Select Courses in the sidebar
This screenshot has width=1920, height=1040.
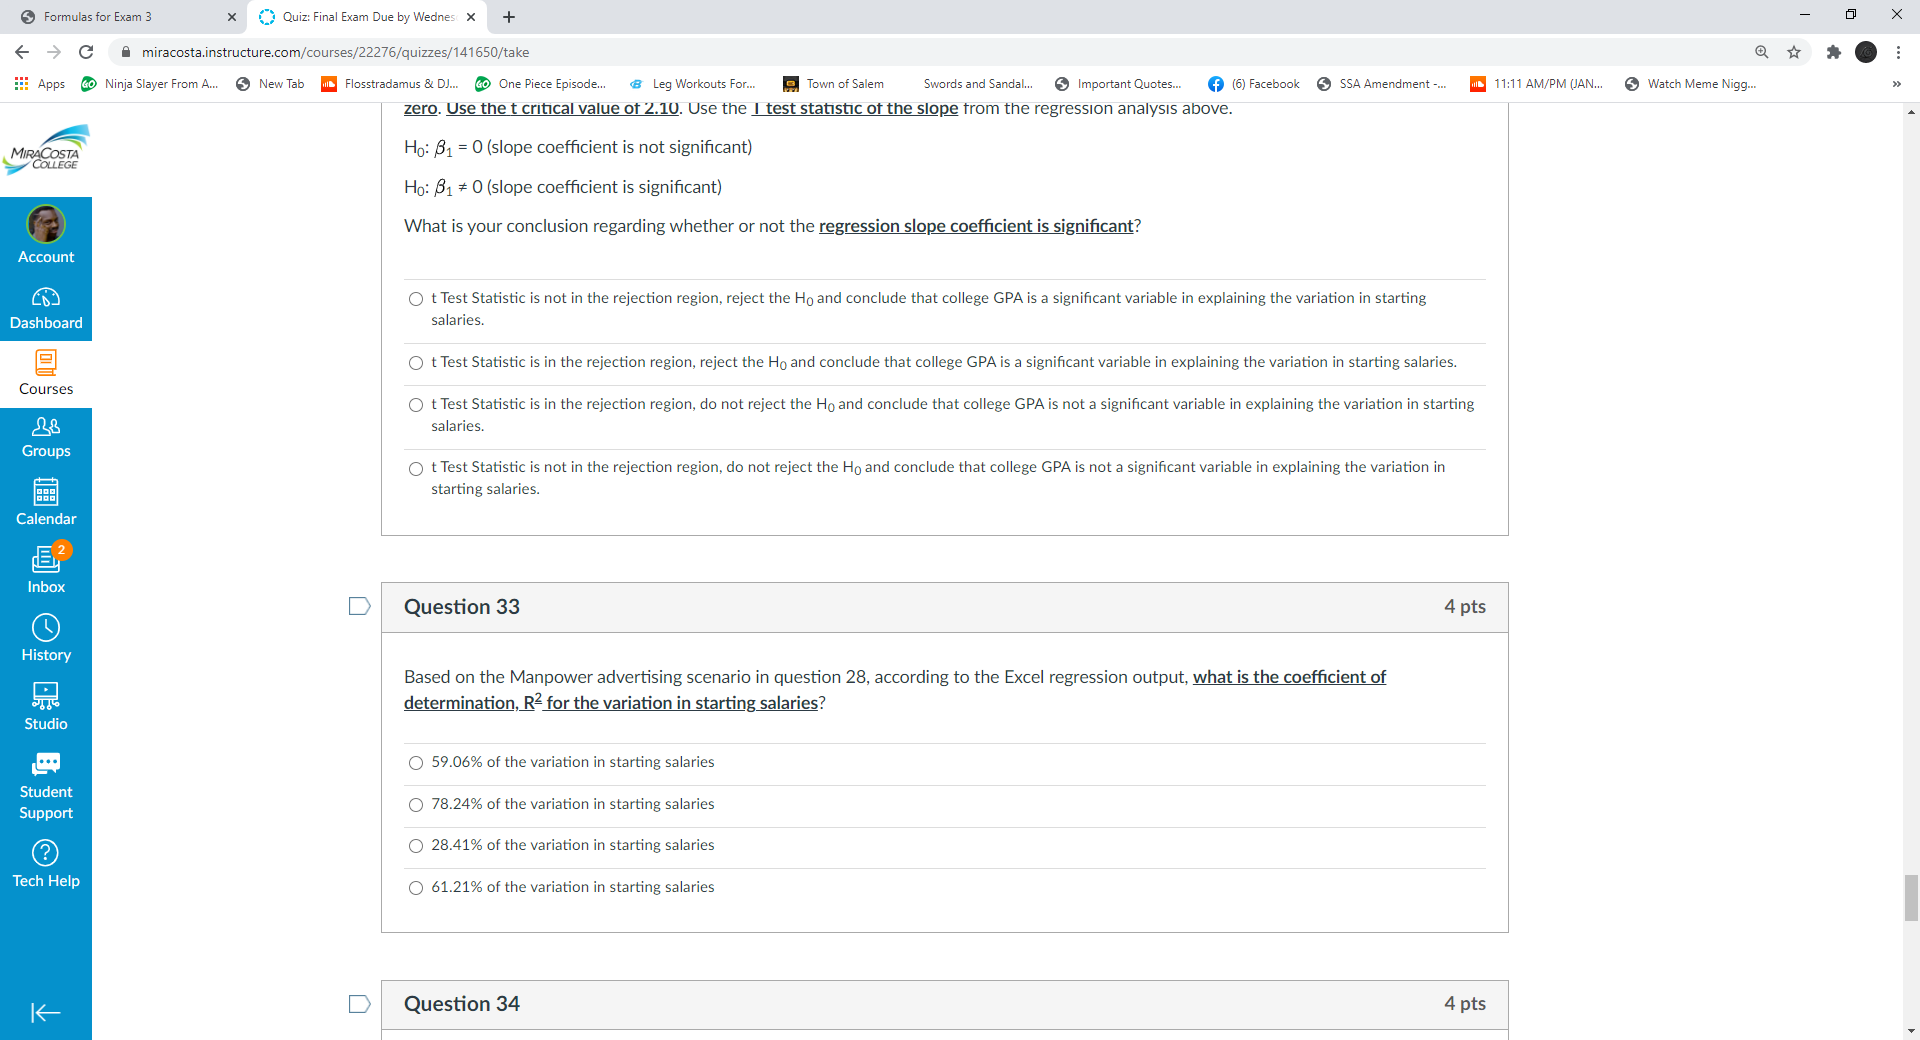(x=46, y=372)
